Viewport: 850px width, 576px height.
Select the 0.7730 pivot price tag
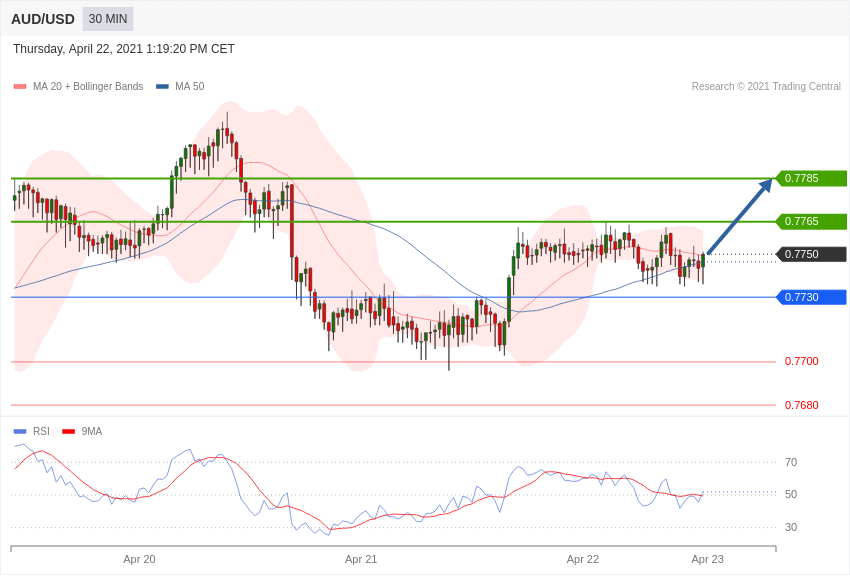pos(812,297)
